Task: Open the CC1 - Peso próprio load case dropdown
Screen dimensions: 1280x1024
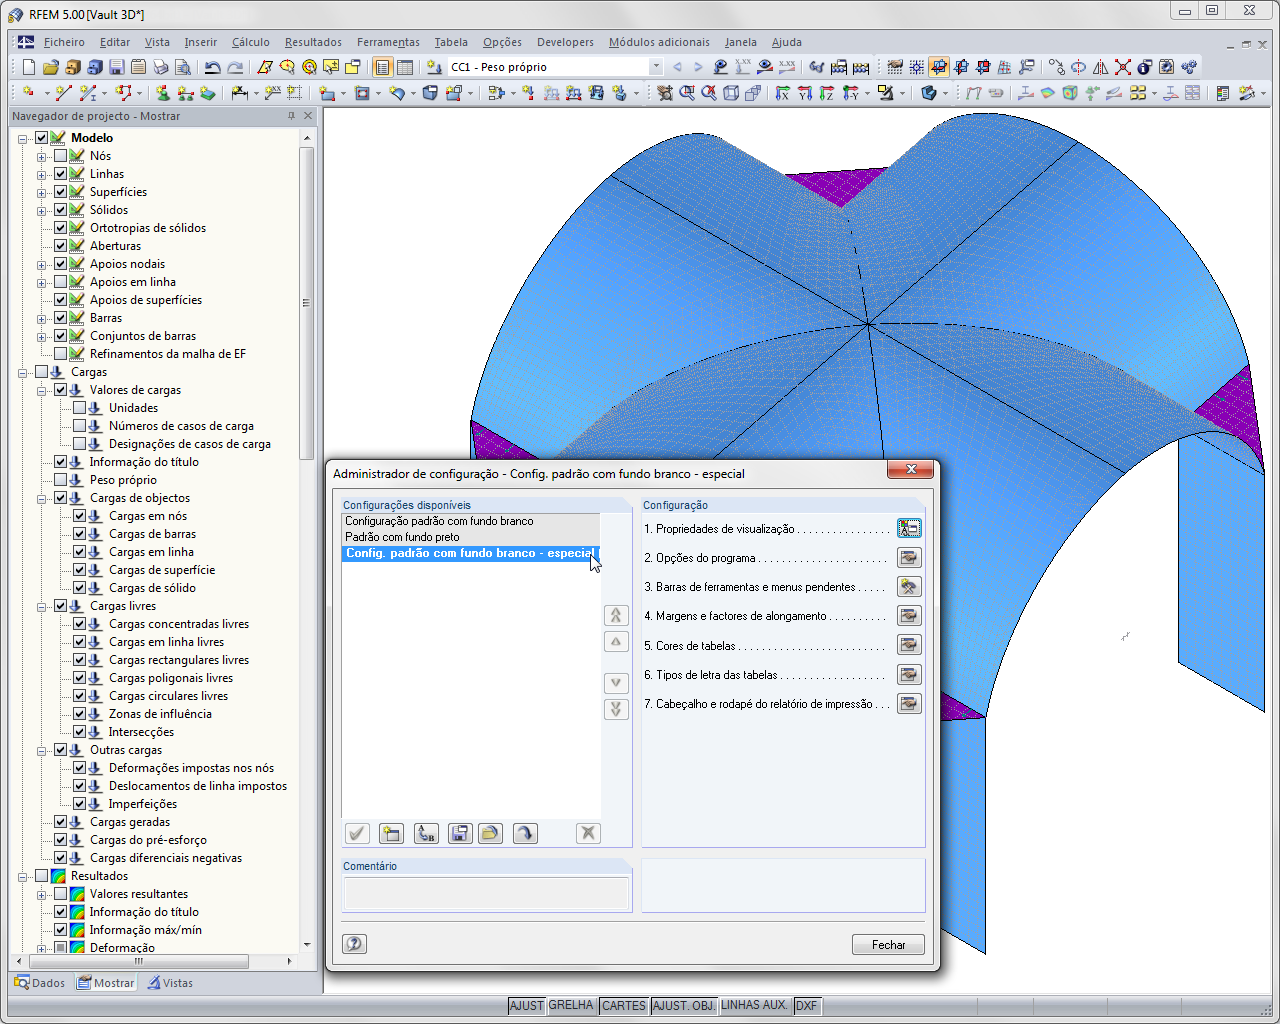Action: pyautogui.click(x=656, y=67)
